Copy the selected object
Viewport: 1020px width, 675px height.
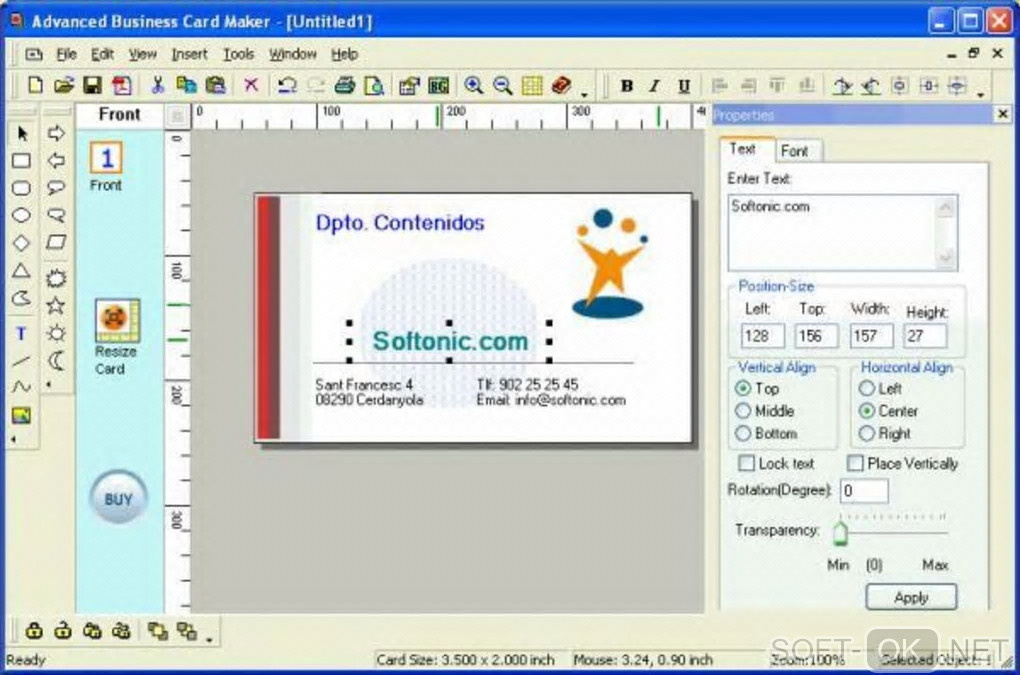pos(187,85)
